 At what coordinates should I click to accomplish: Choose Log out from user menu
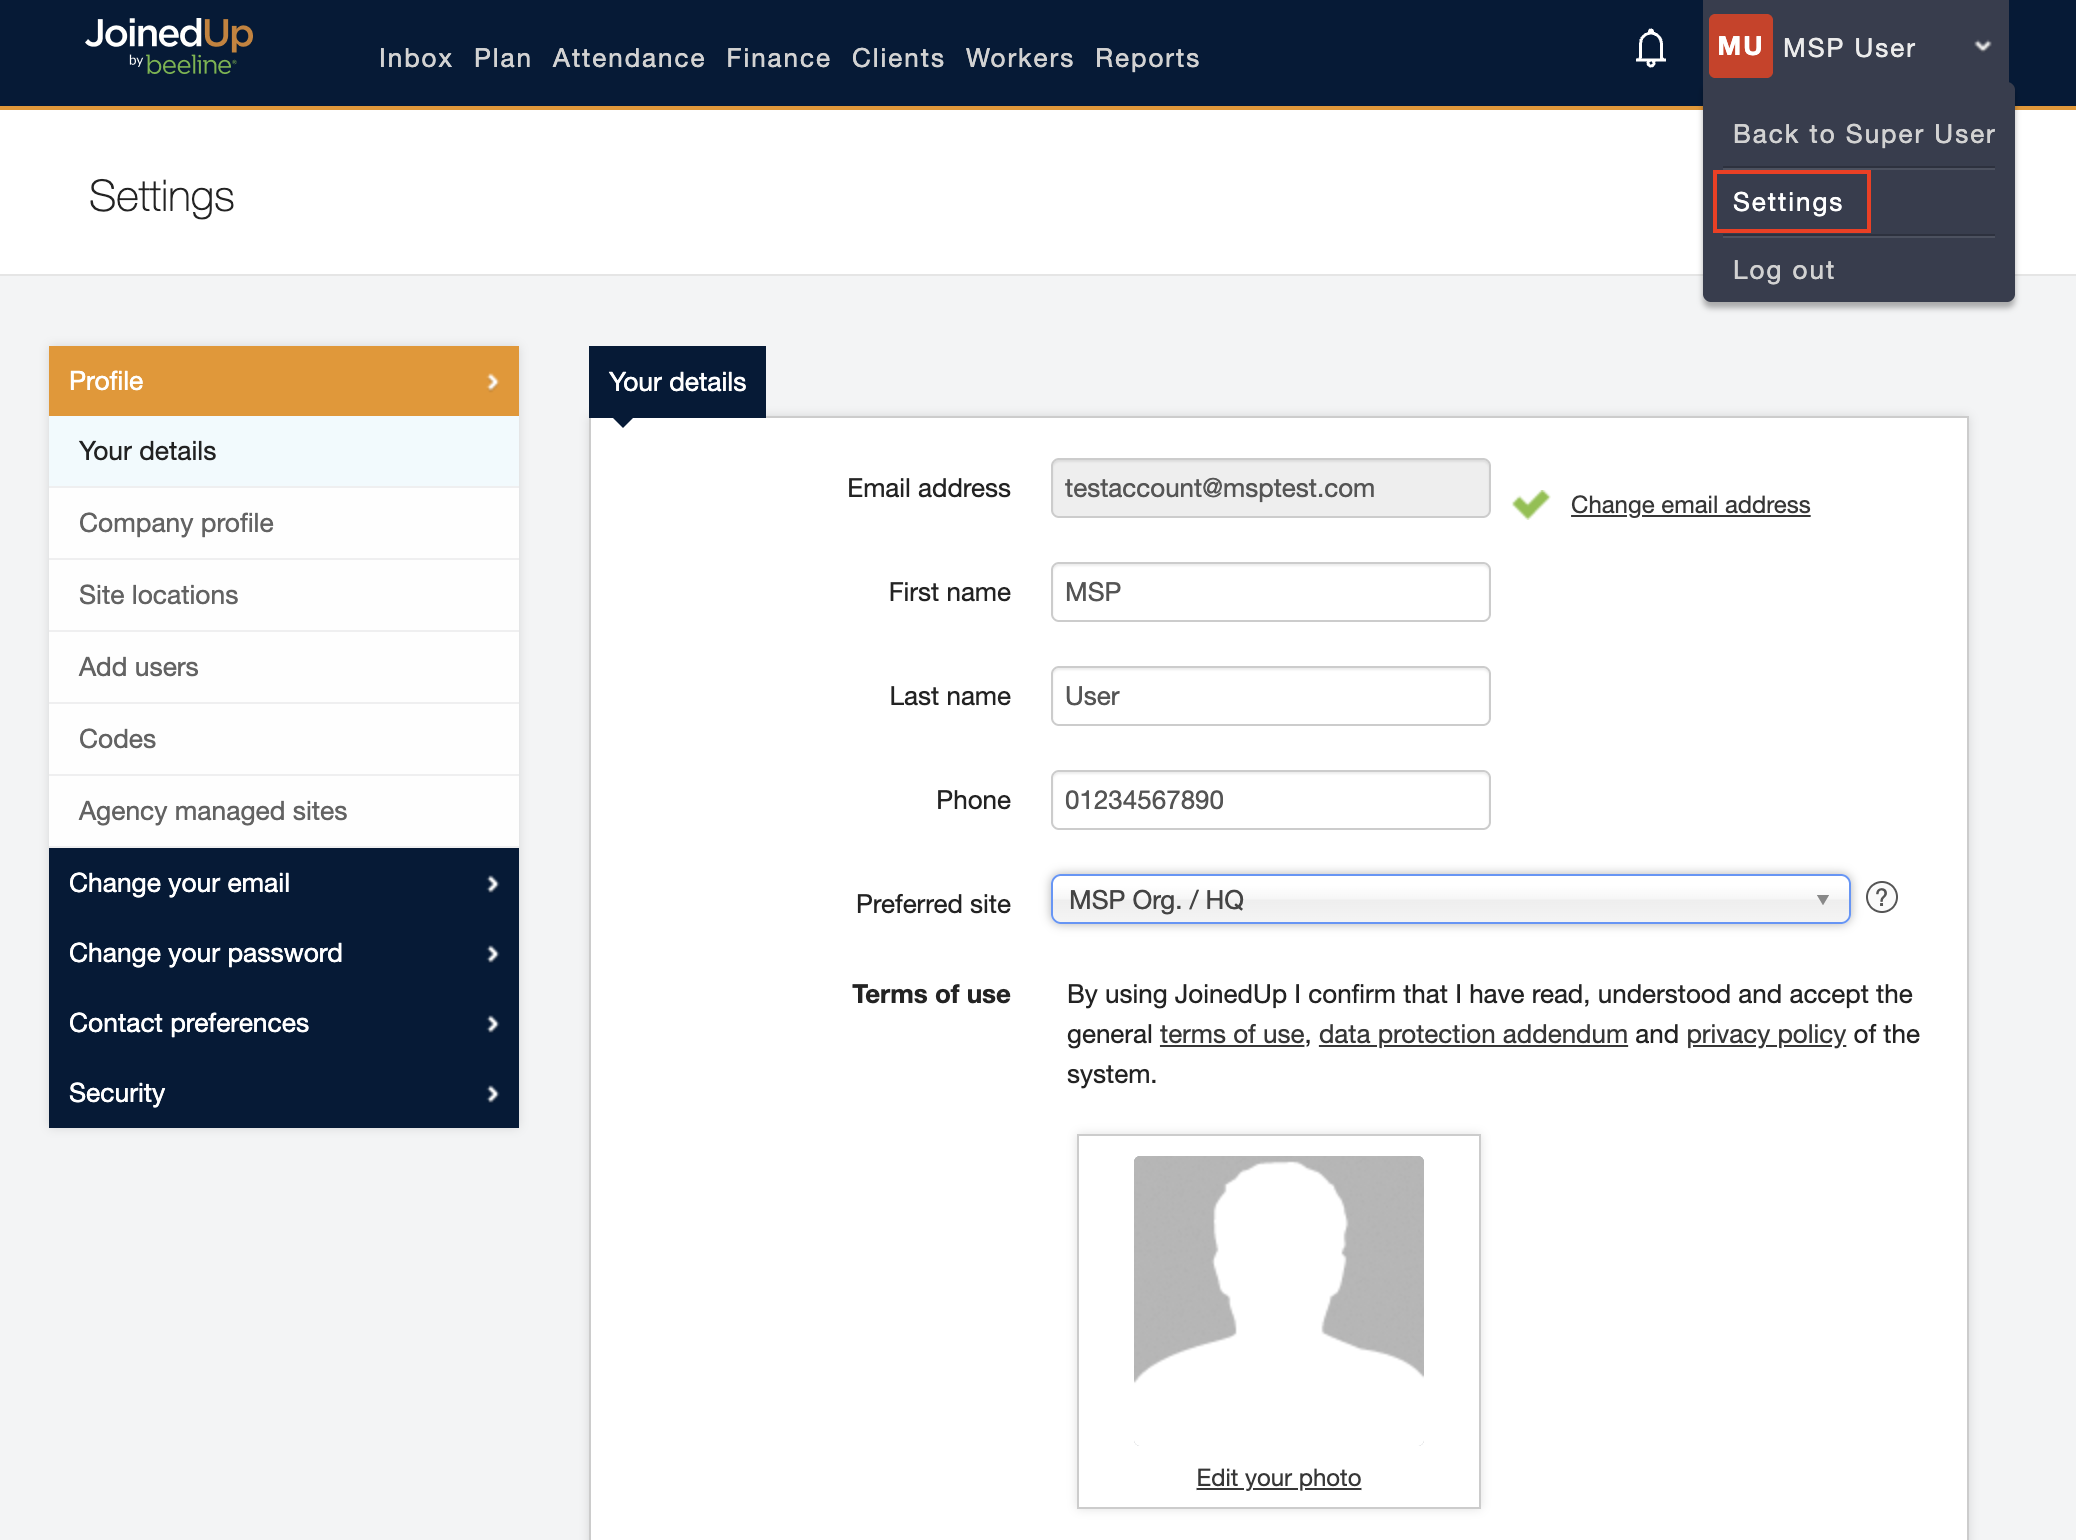coord(1783,270)
